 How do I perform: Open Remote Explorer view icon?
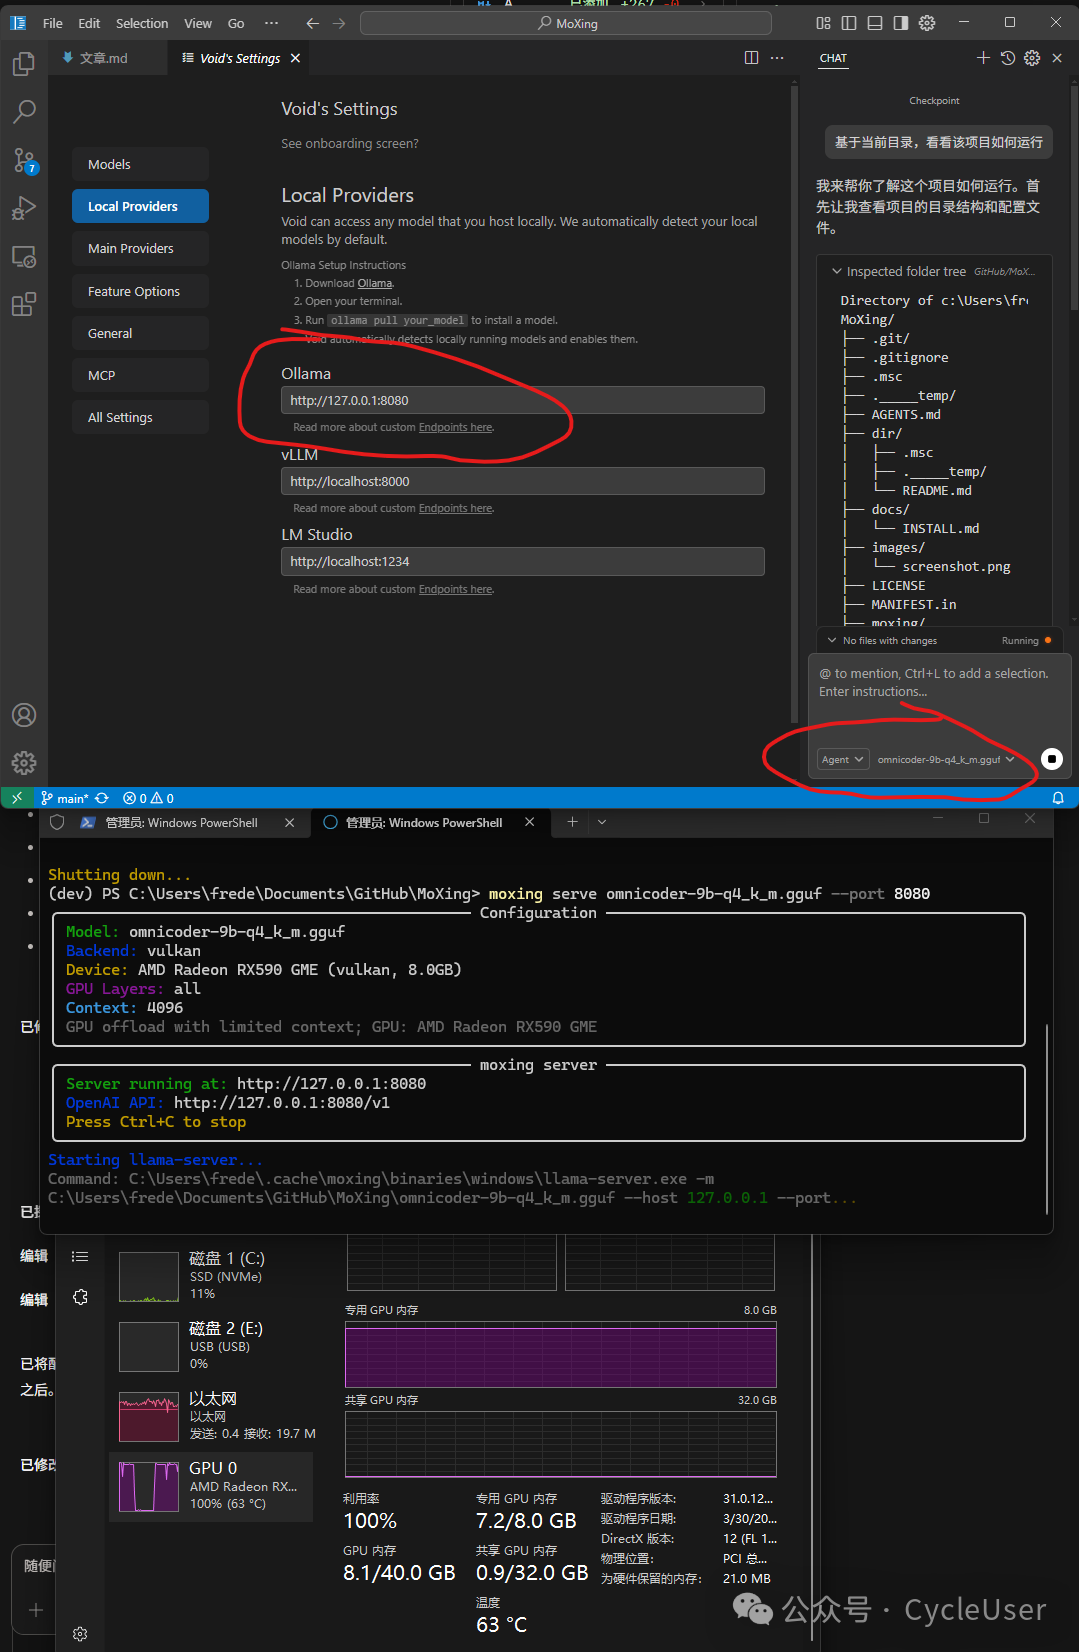point(24,256)
